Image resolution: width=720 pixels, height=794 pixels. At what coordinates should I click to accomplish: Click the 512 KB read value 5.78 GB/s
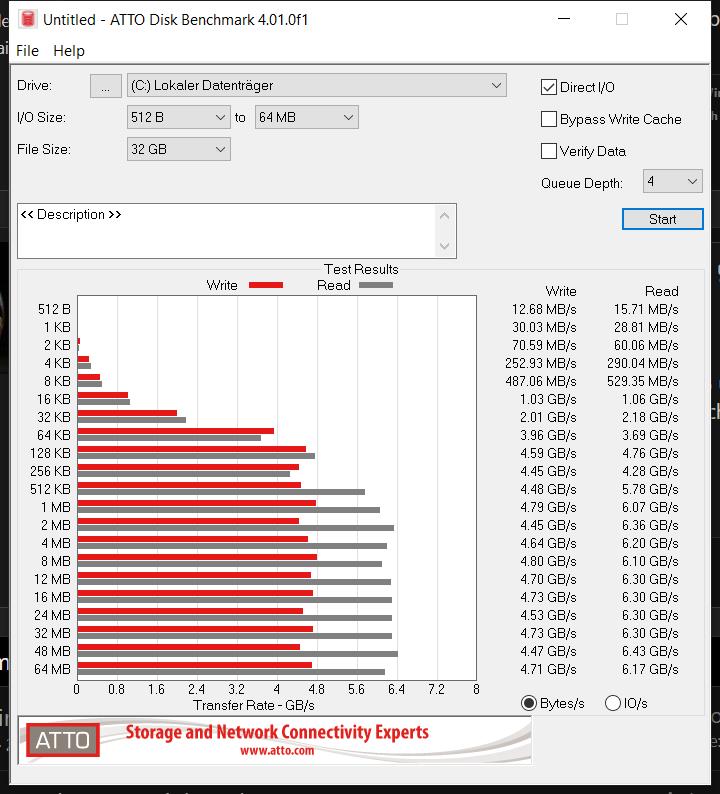650,489
